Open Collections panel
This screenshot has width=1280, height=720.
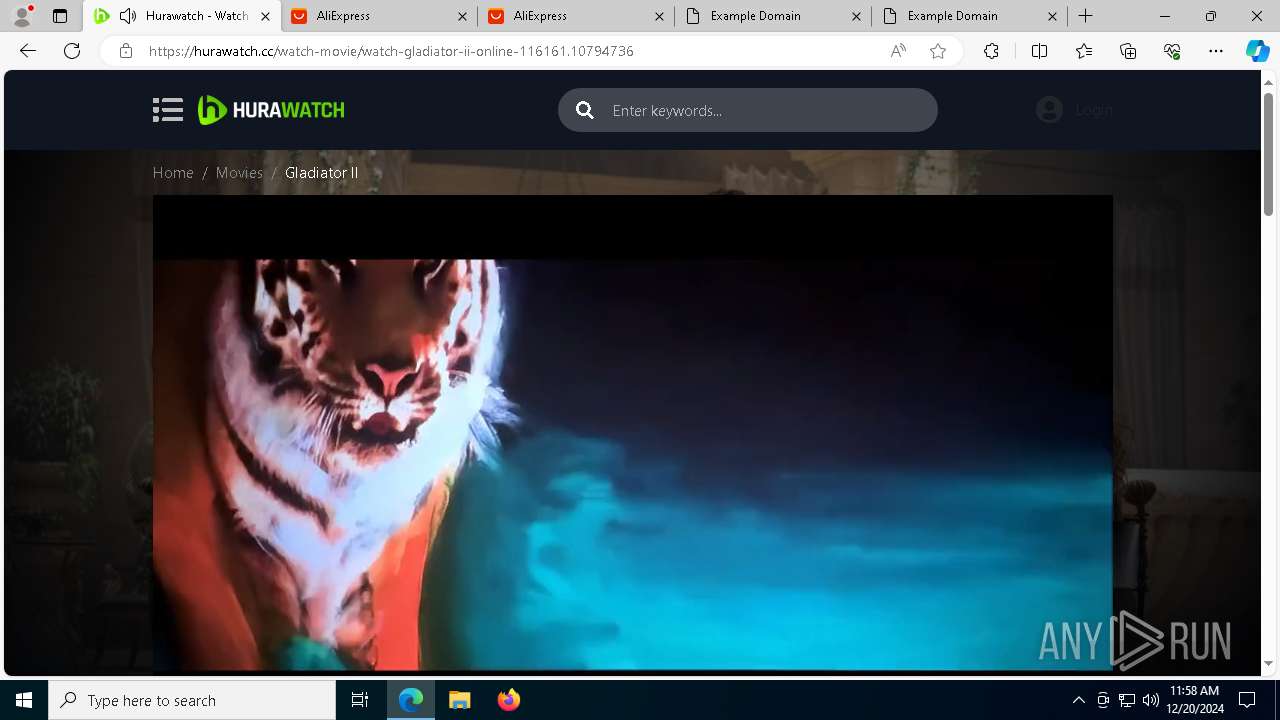point(1128,51)
